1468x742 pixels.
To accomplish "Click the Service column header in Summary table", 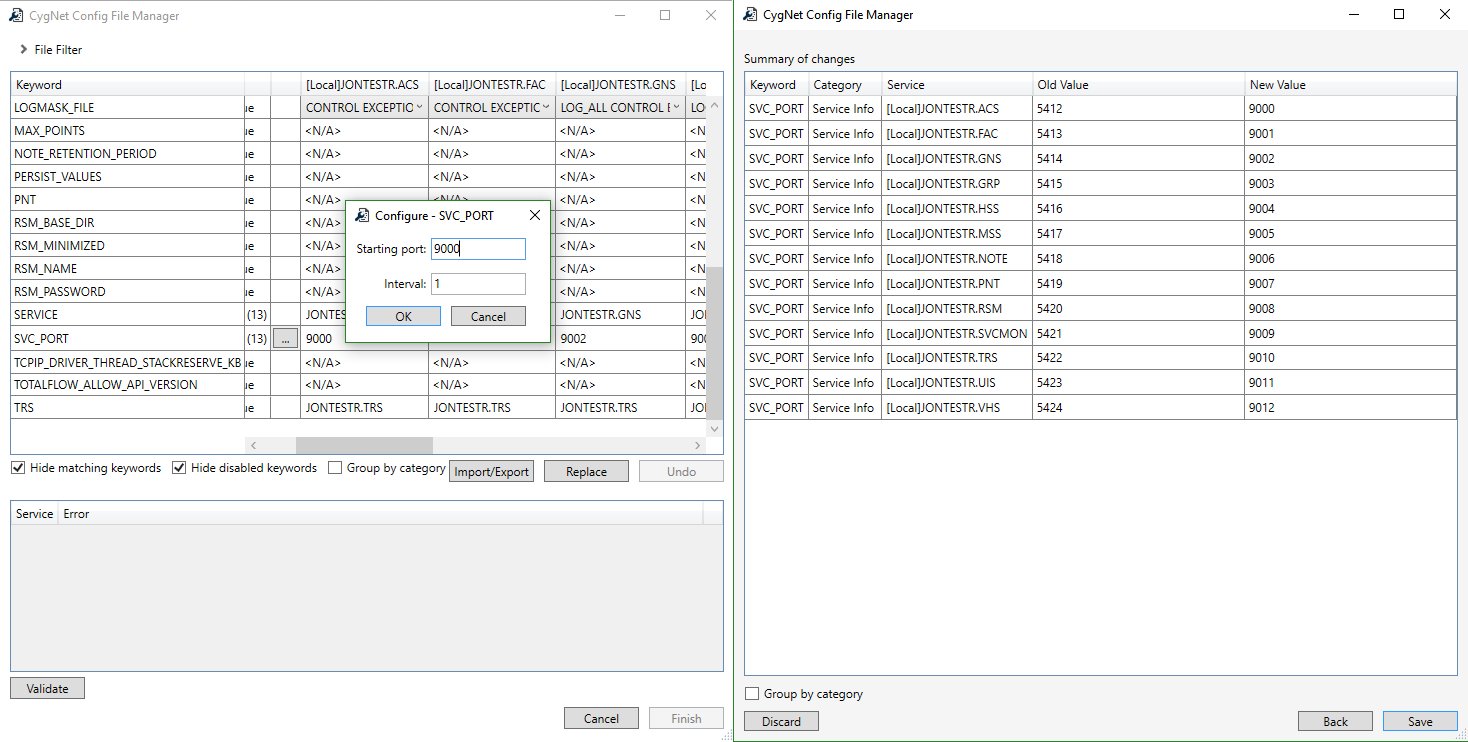I will [x=957, y=85].
